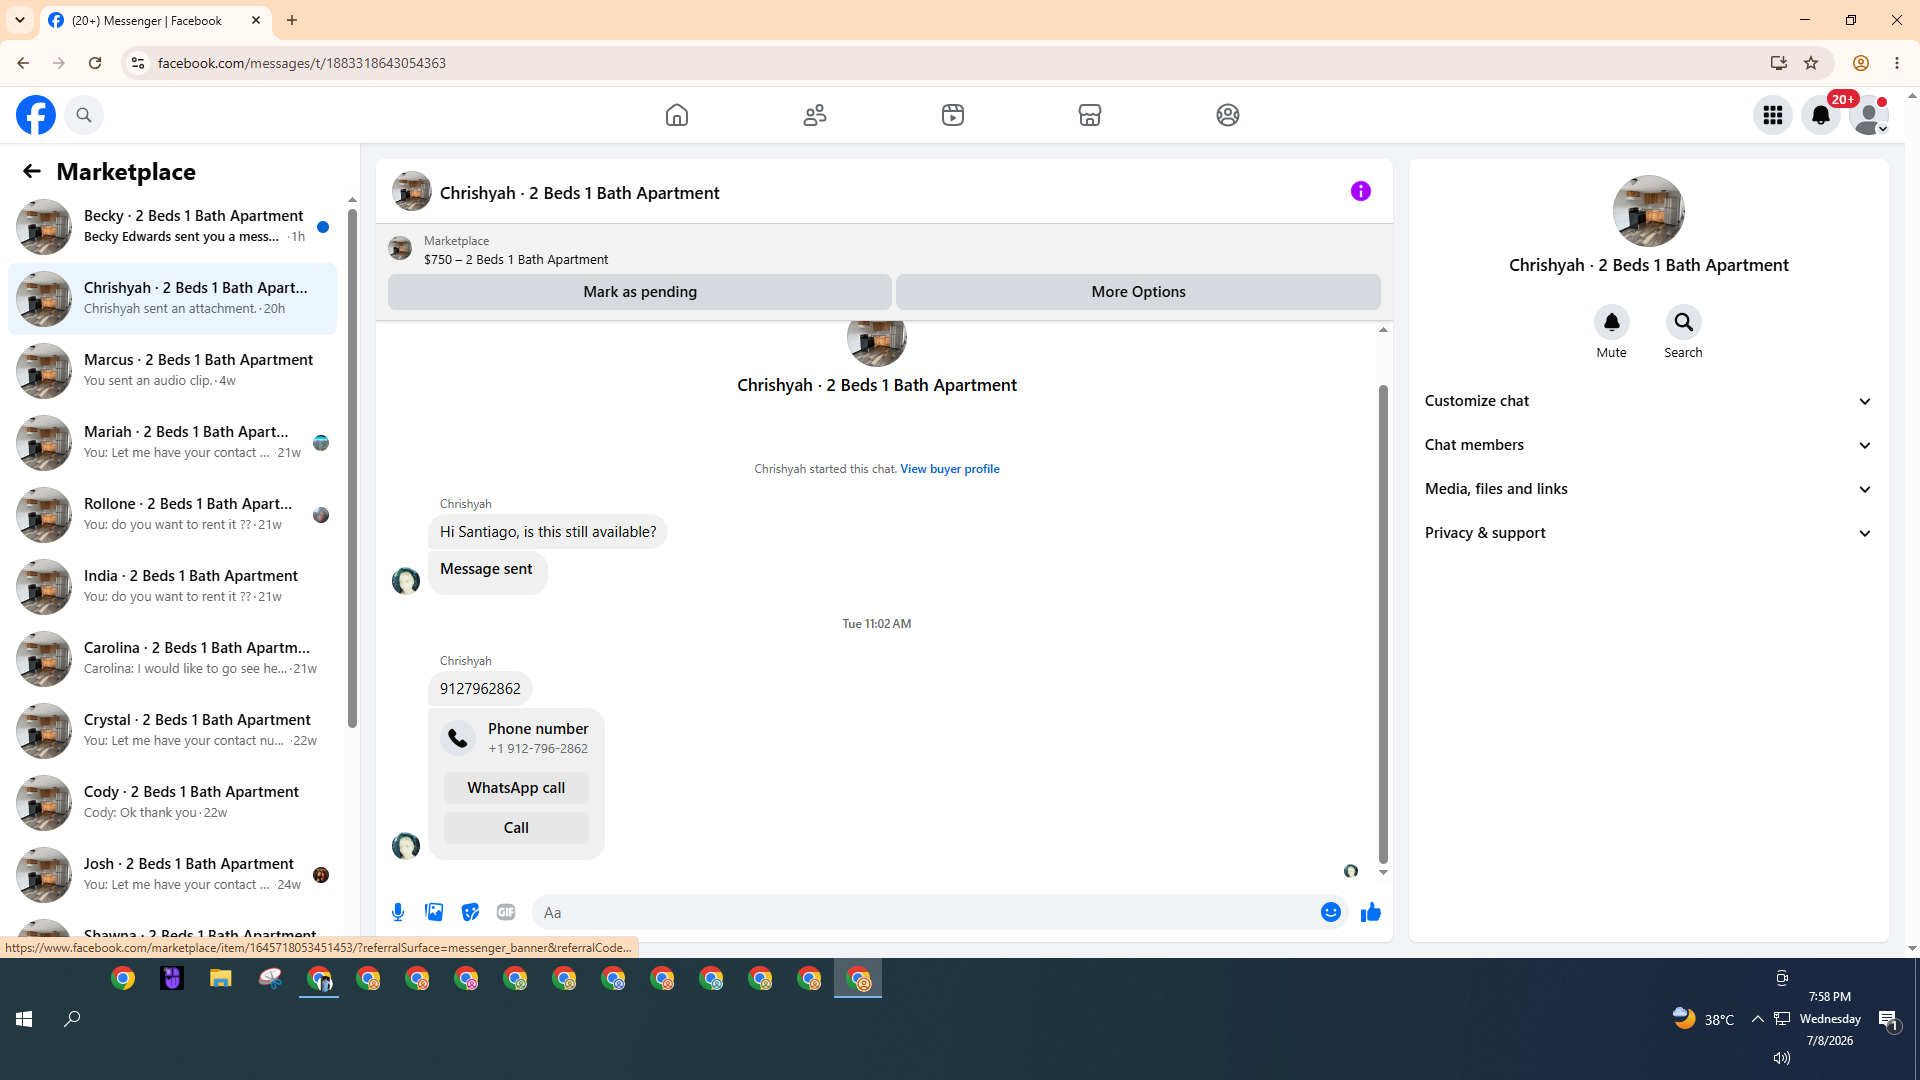Viewport: 1920px width, 1080px height.
Task: Expand Customize chat section
Action: 1649,401
